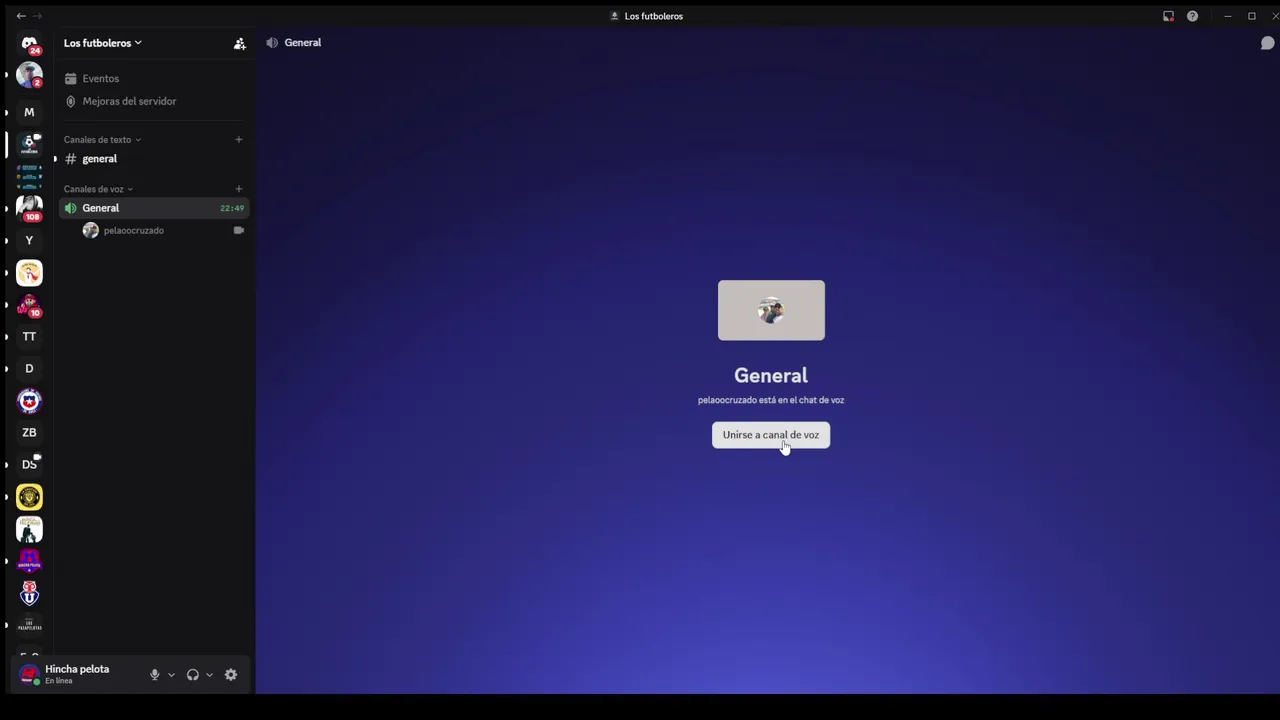Open the purple and red shield server
Screen dimensions: 1280x720
coord(29,560)
